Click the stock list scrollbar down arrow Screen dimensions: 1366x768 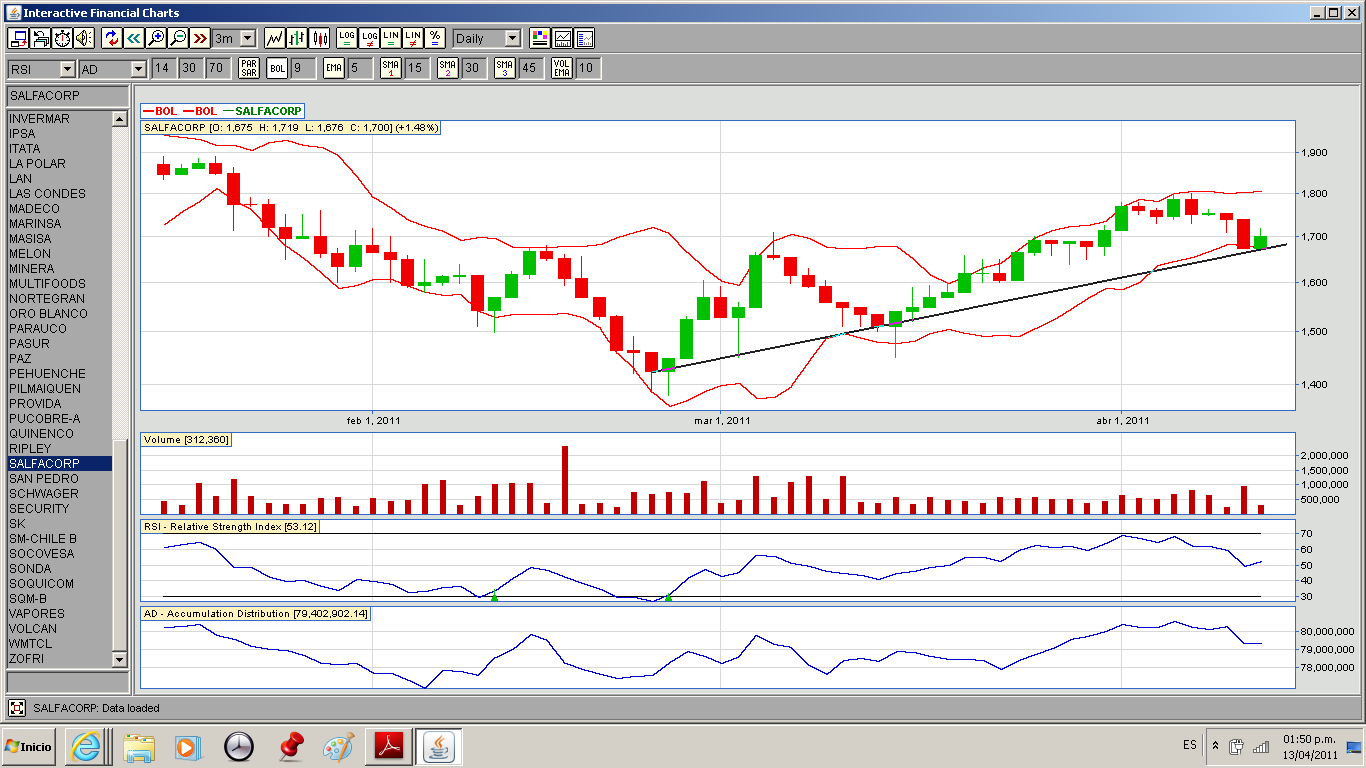[120, 660]
